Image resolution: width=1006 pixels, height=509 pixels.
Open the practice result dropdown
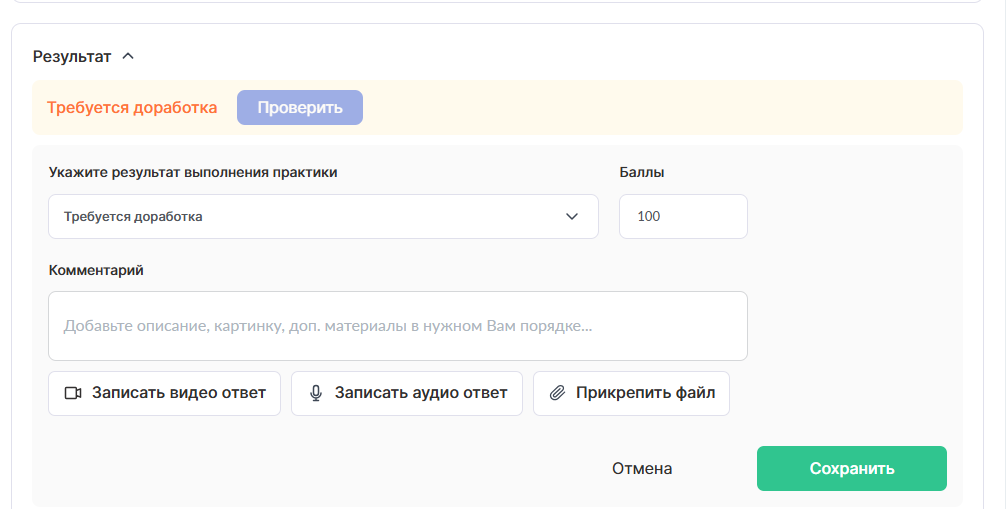(323, 216)
